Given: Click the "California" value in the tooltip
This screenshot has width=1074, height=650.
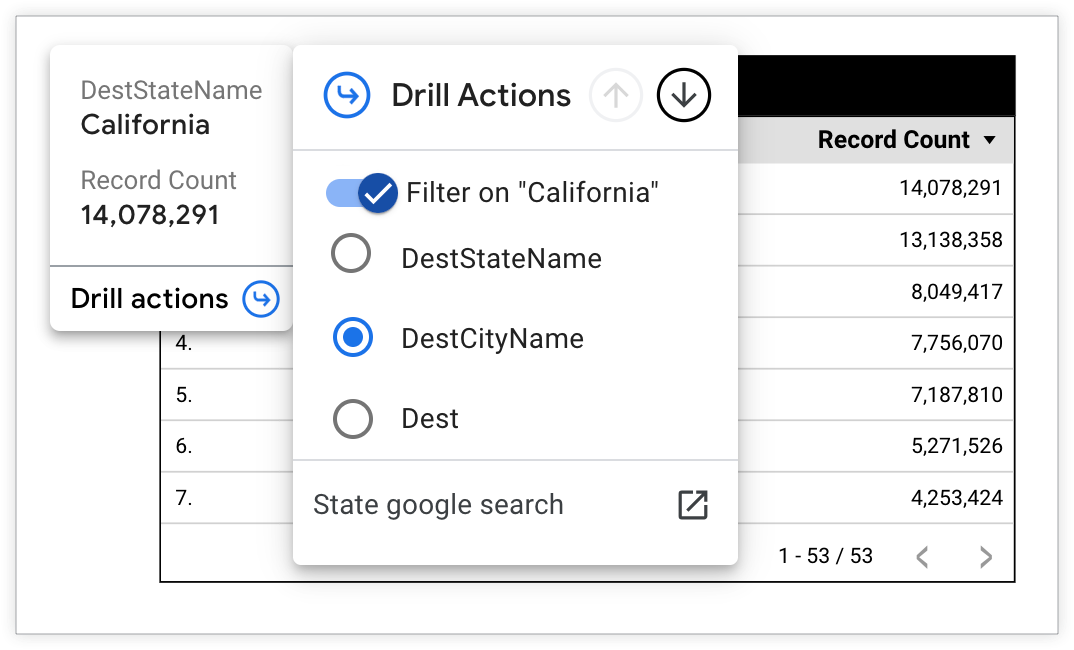Looking at the screenshot, I should point(145,125).
